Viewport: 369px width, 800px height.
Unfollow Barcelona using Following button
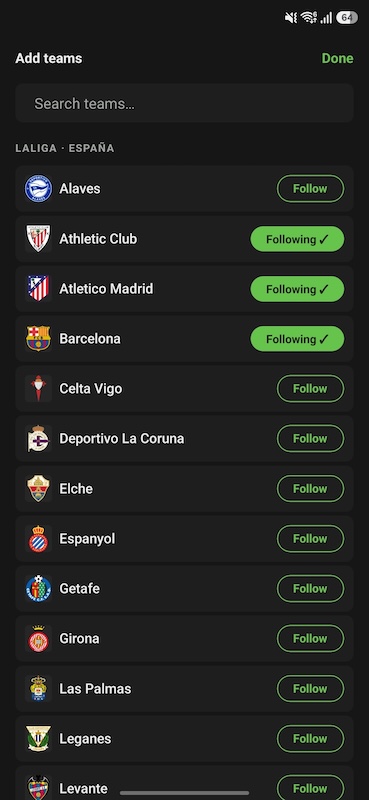(x=297, y=339)
